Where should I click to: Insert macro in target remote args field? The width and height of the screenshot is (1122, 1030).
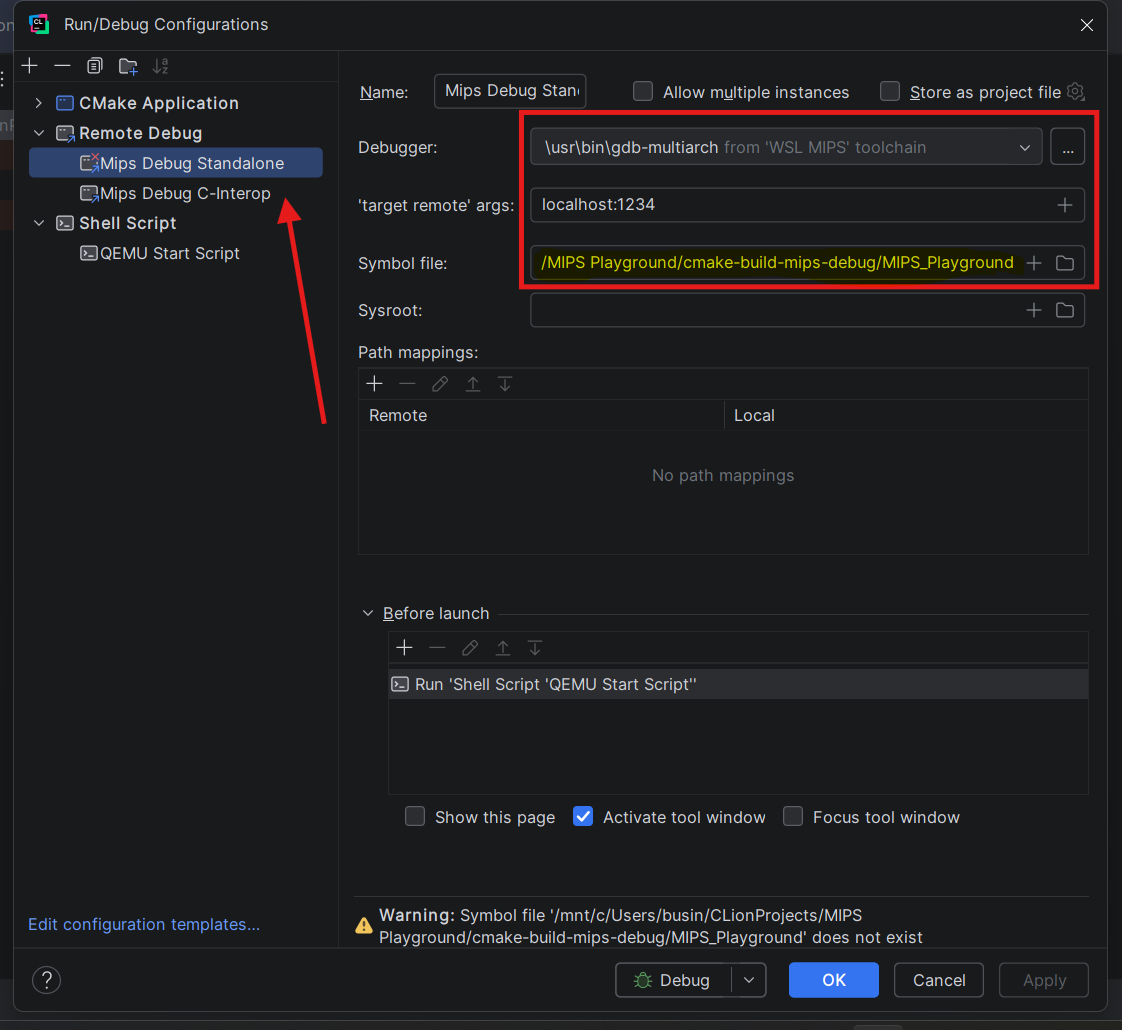point(1064,205)
